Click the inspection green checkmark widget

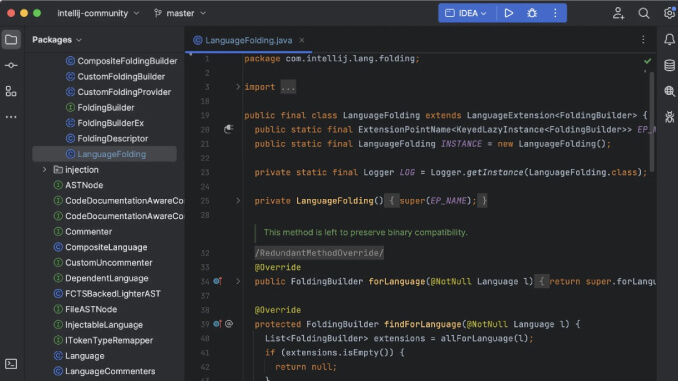coord(647,61)
